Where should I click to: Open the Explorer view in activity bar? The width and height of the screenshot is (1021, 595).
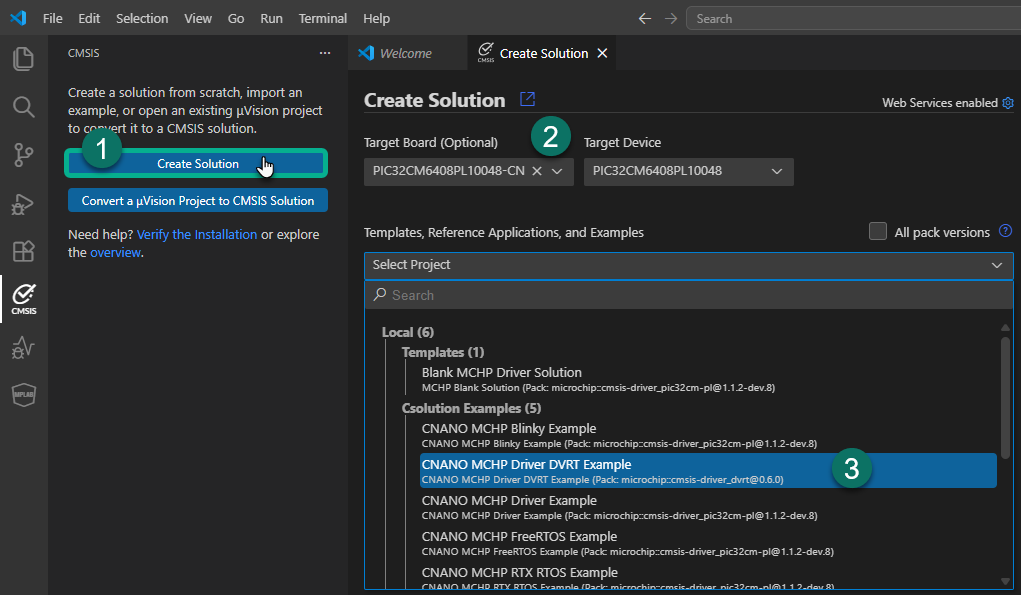23,59
